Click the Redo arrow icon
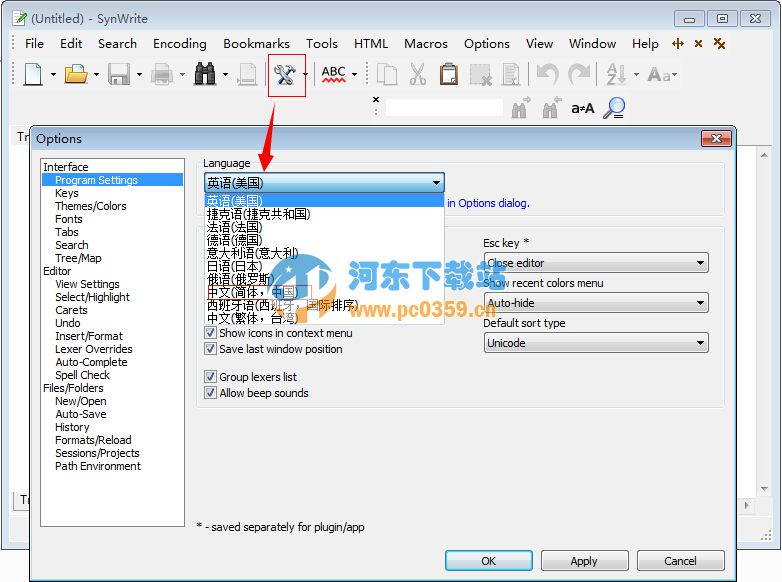Screen dimensions: 782x582 [x=579, y=75]
